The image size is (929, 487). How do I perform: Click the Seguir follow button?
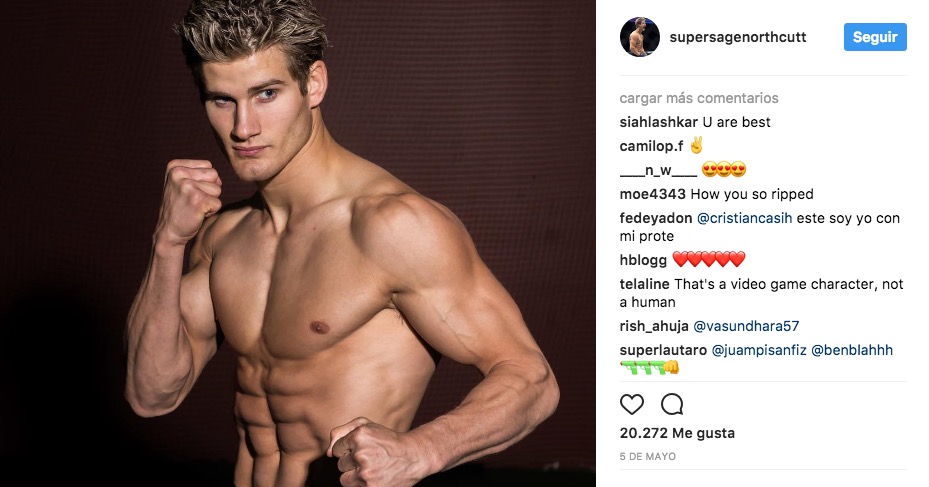(875, 37)
